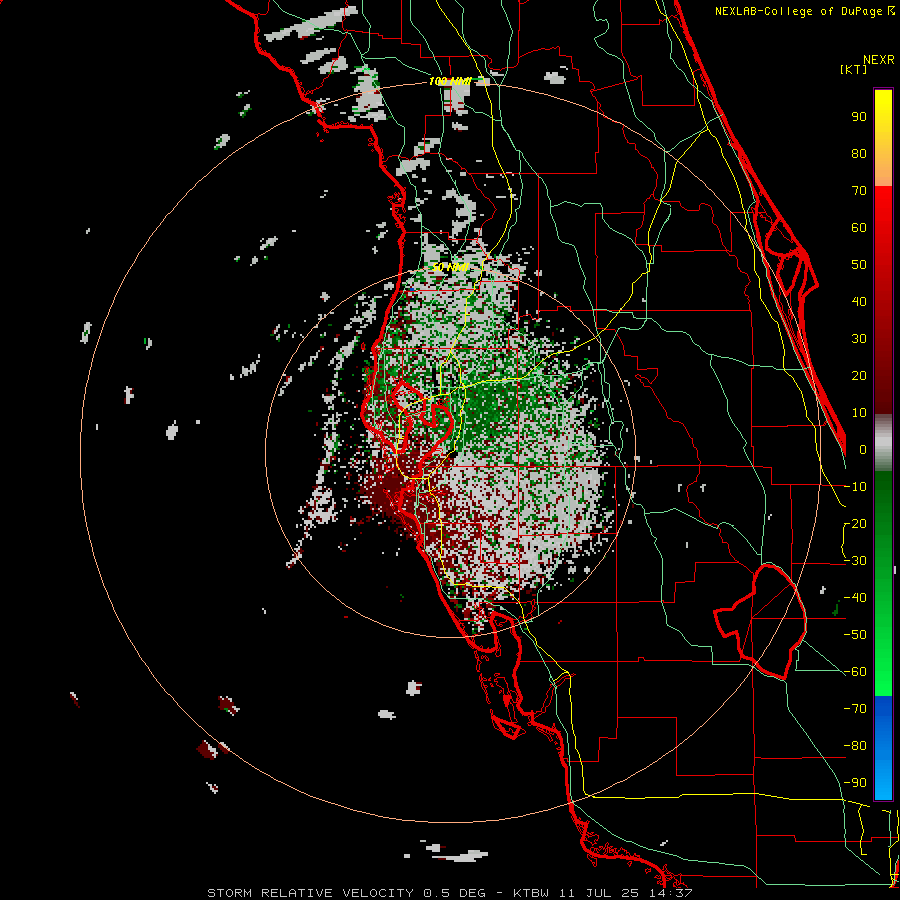
Task: Click the positive 60 knot scale label
Action: click(859, 227)
